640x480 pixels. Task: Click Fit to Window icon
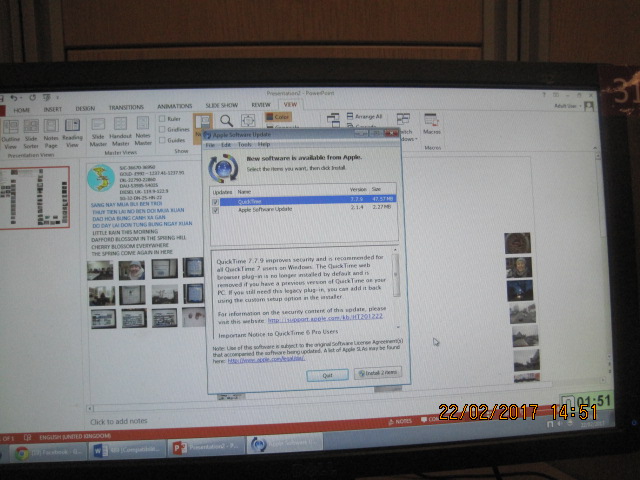point(248,120)
